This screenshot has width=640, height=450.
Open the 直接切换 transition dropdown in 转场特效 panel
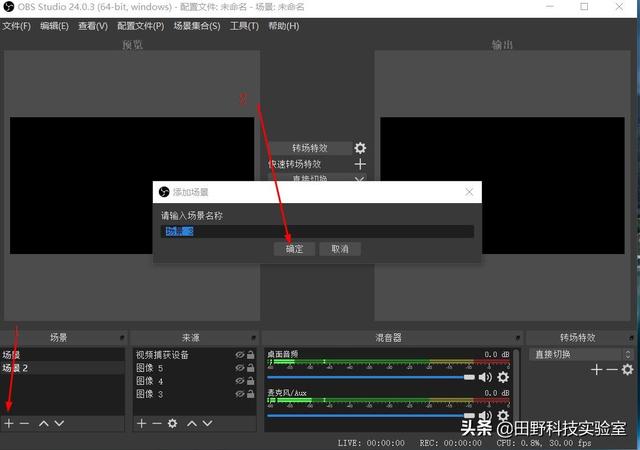[x=581, y=354]
